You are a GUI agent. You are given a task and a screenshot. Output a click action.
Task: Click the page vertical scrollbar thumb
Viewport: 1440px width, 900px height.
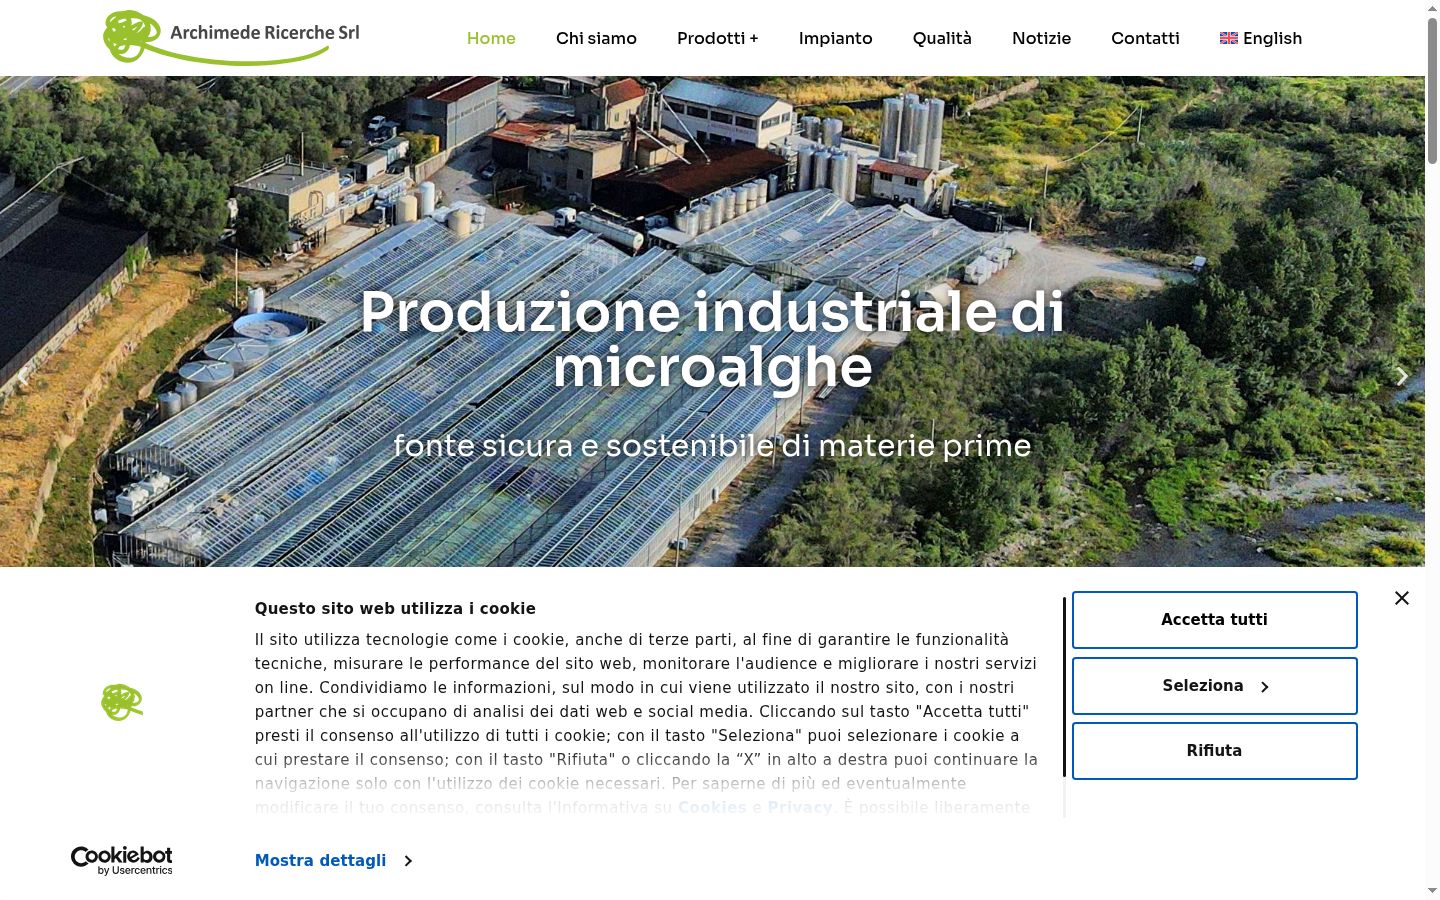pyautogui.click(x=1432, y=90)
